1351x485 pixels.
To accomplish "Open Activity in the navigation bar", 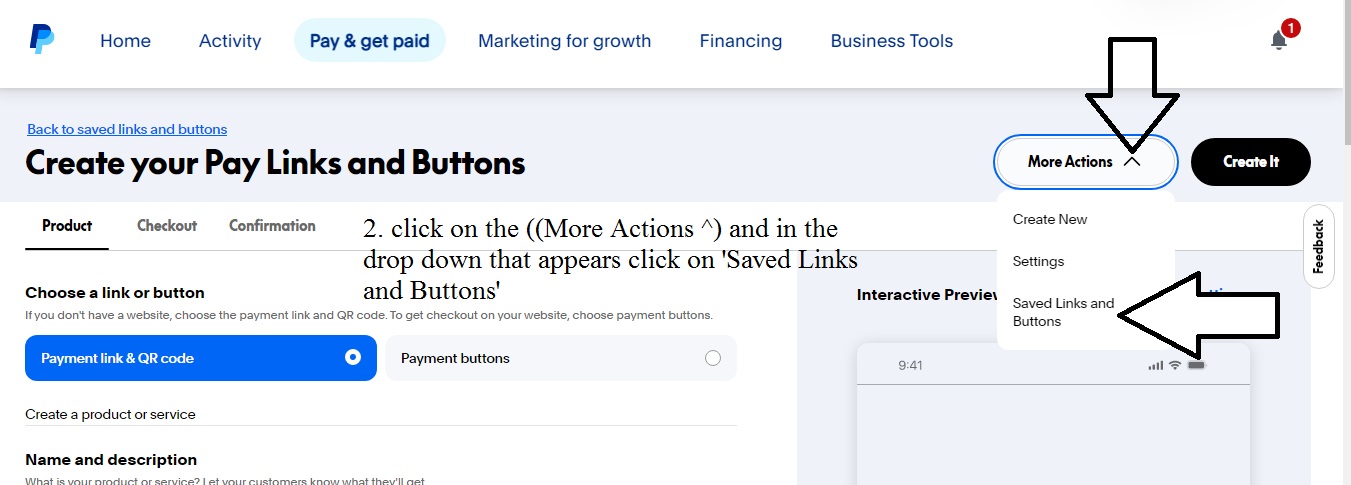I will point(230,41).
